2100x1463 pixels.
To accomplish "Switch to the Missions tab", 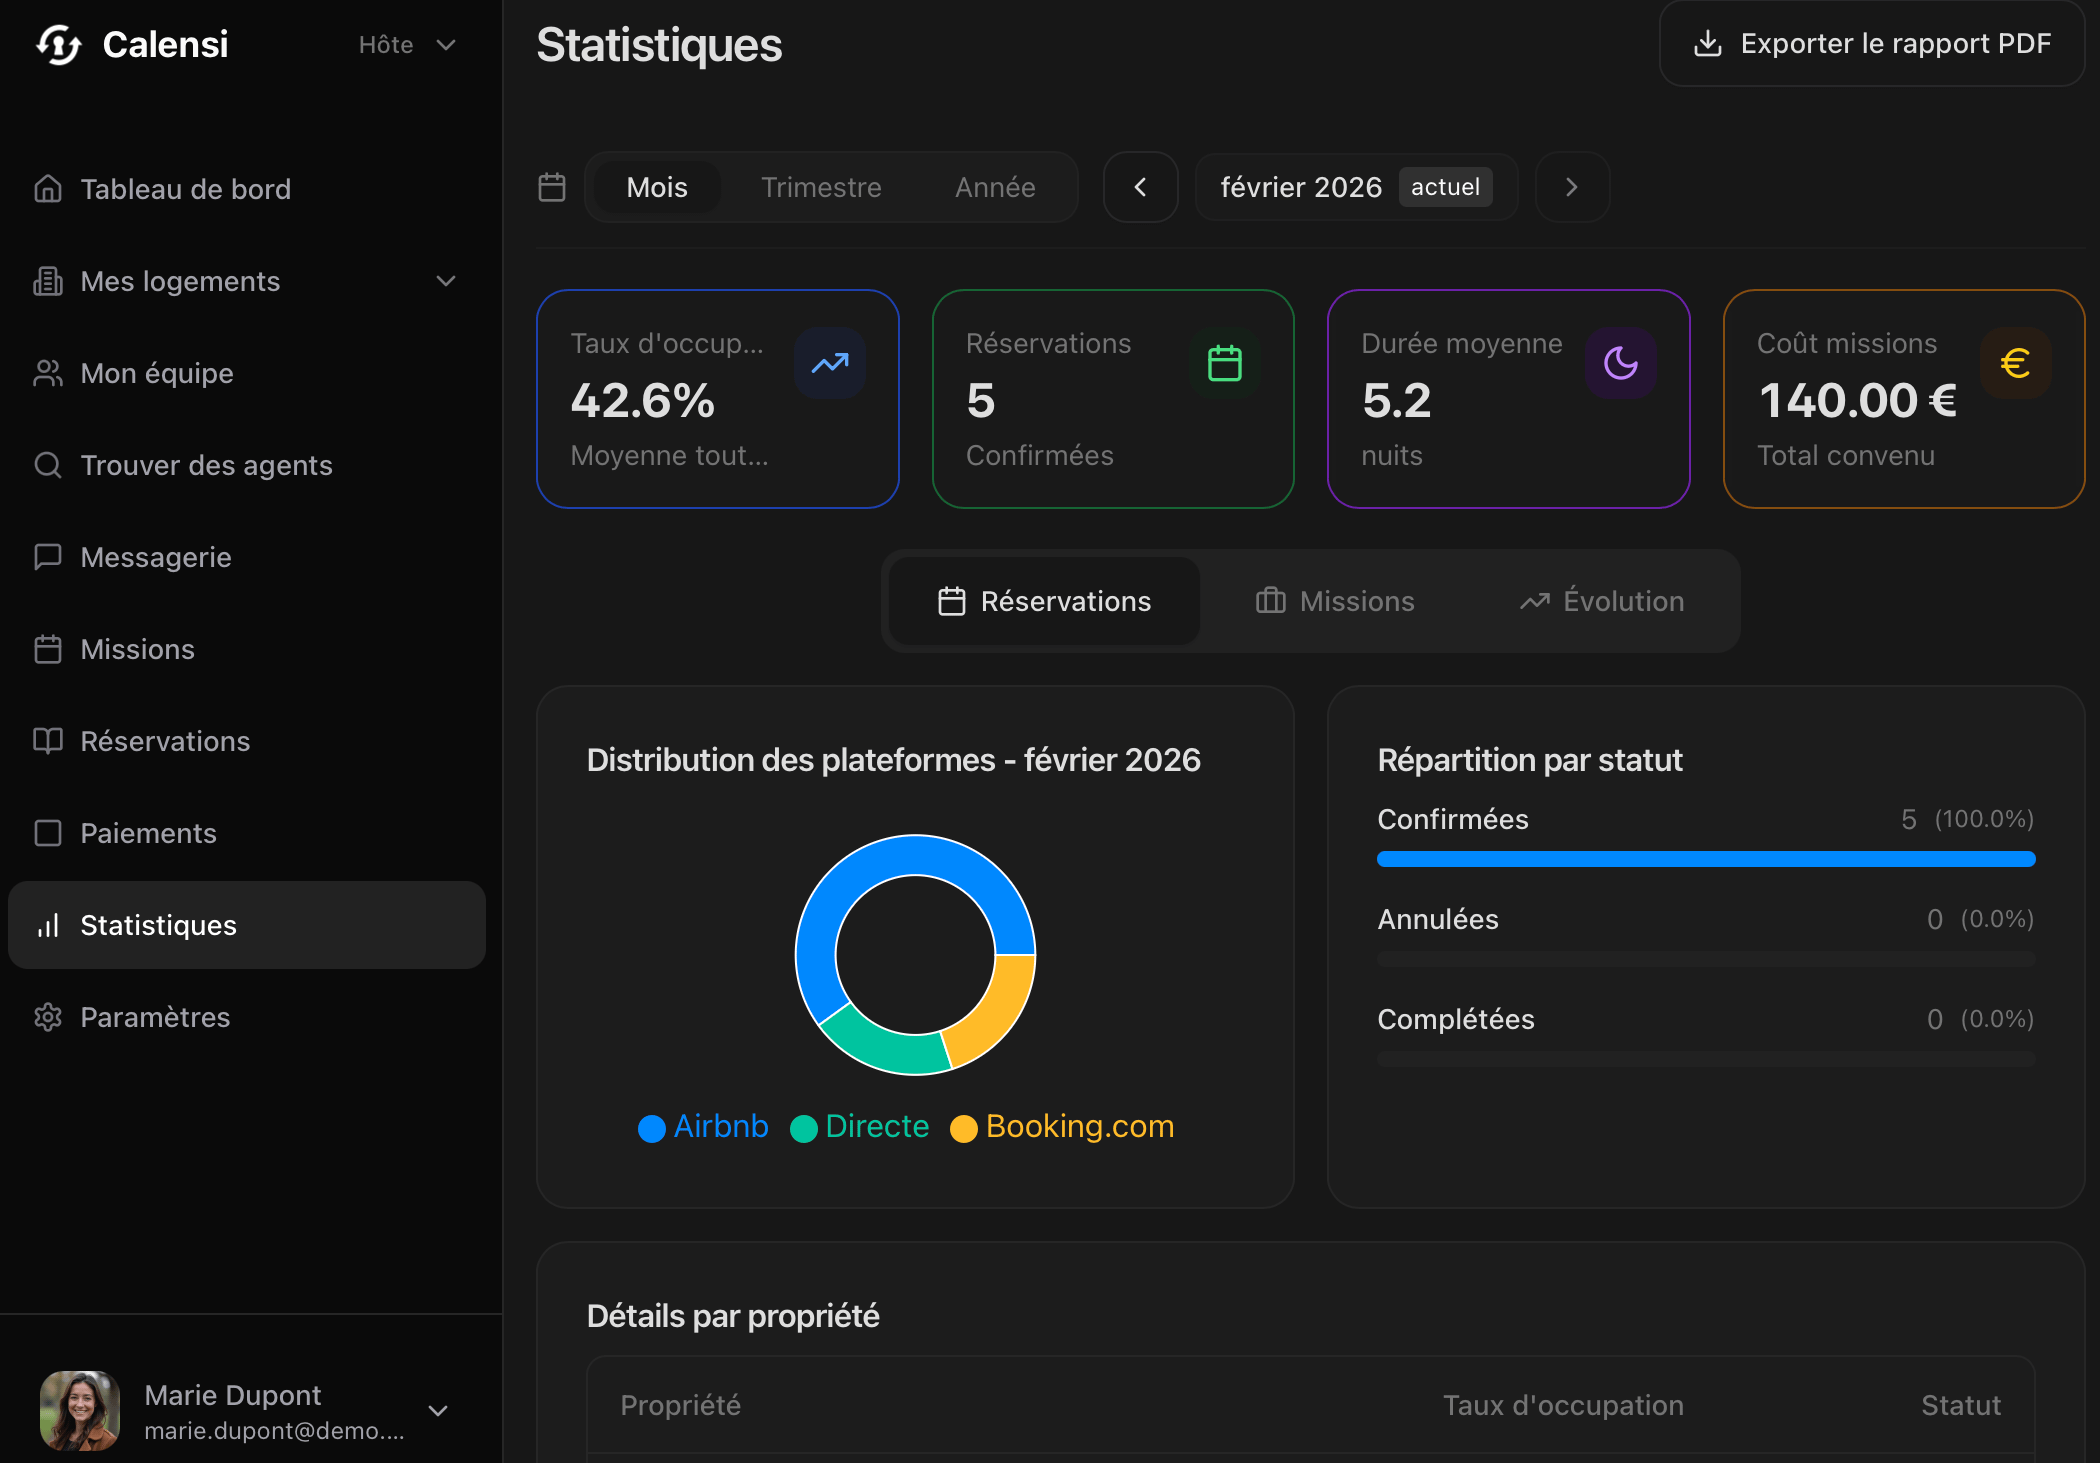I will [x=1335, y=601].
